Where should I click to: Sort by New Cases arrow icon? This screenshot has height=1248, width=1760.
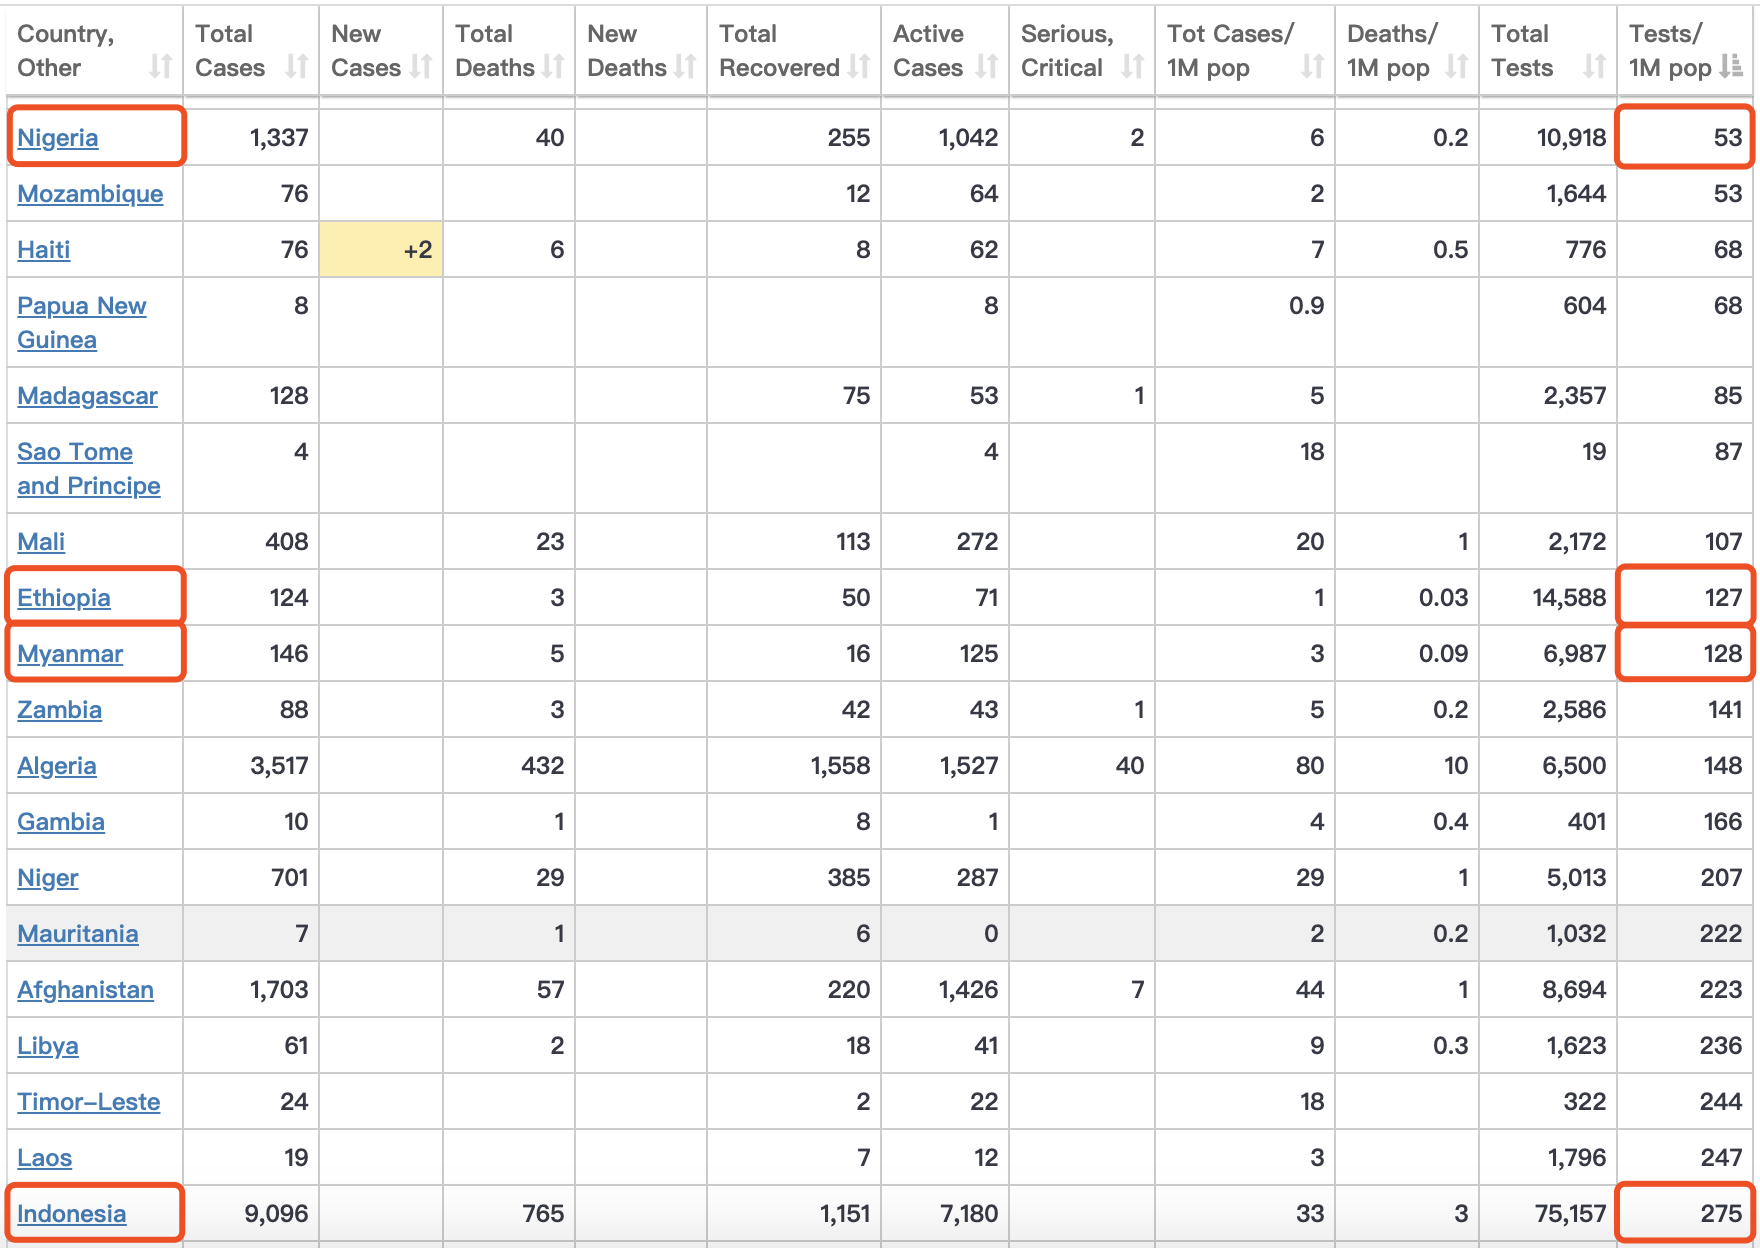(x=421, y=67)
